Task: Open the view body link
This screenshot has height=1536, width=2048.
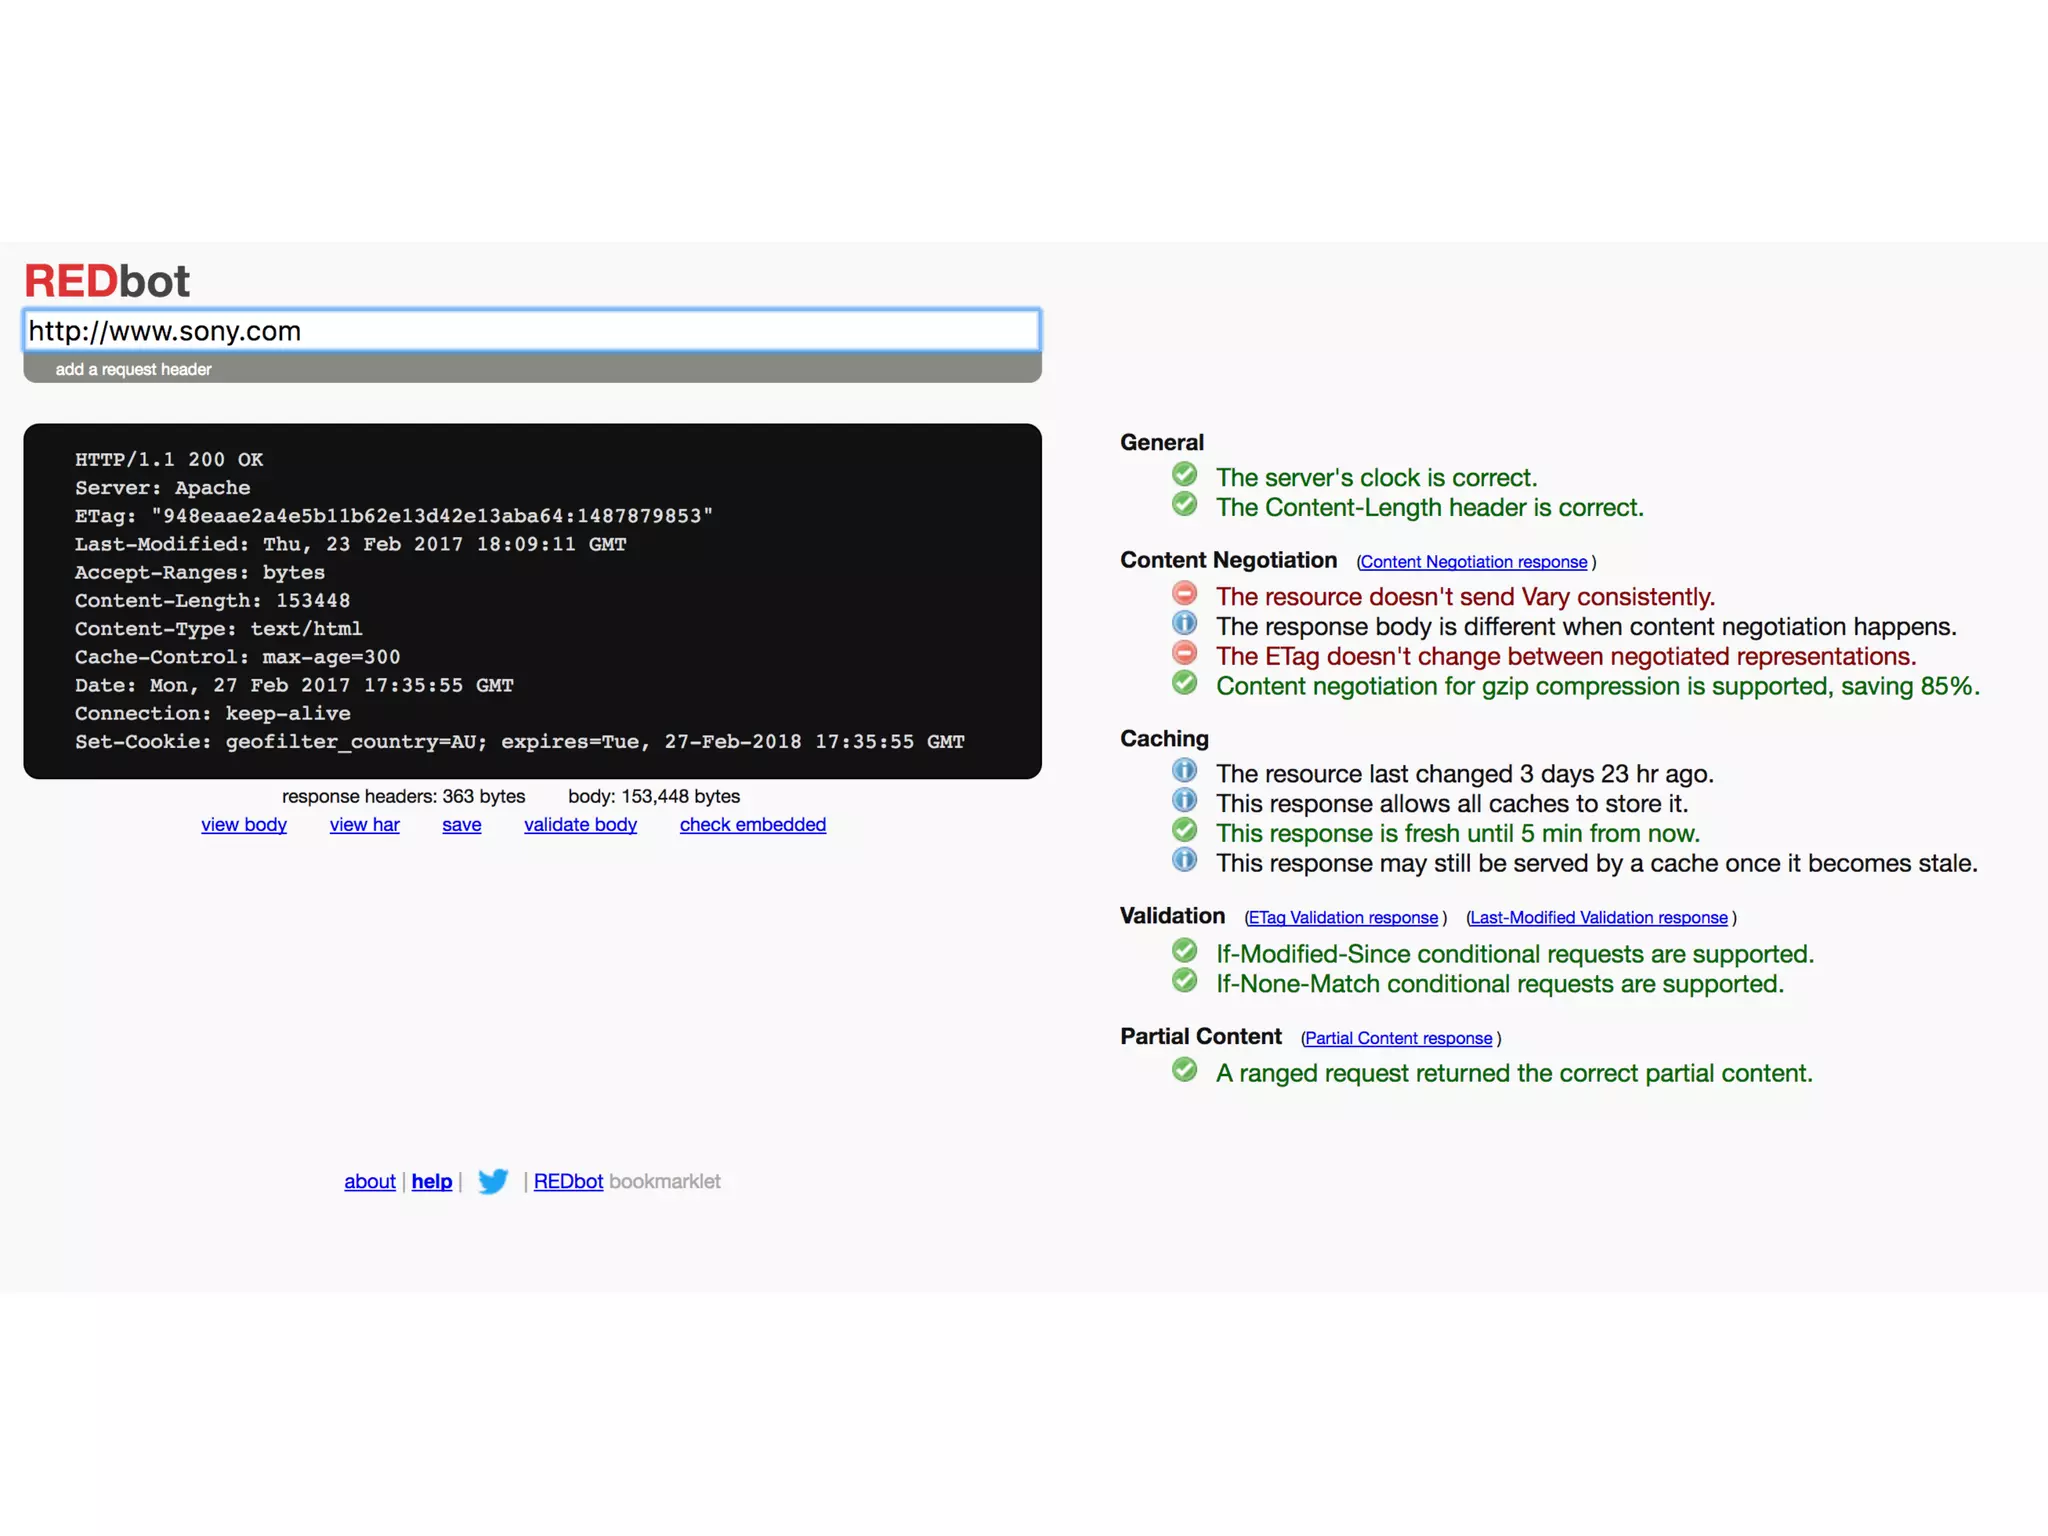Action: (244, 825)
